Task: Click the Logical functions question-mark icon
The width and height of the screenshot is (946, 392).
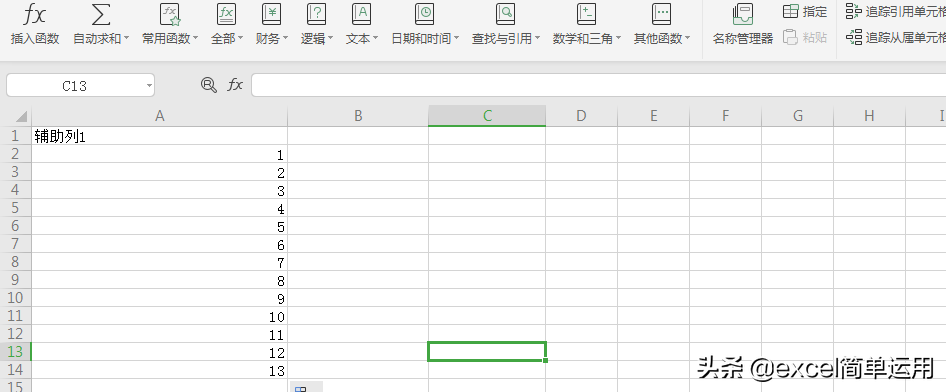Action: [316, 14]
